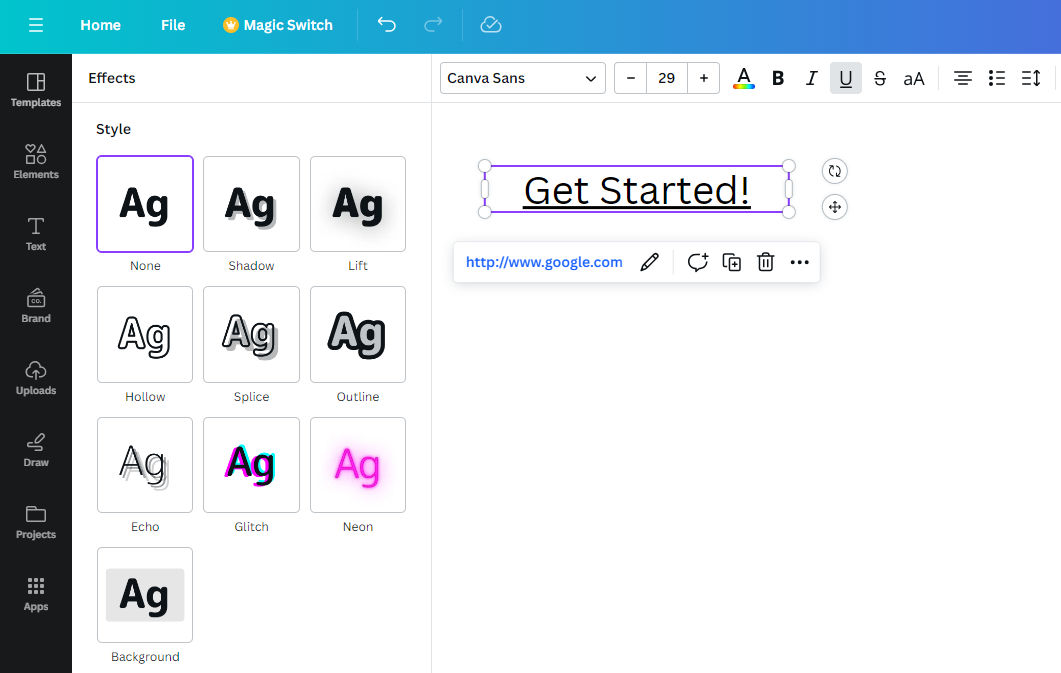Viewport: 1061px width, 673px height.
Task: Open the File menu
Action: coord(173,25)
